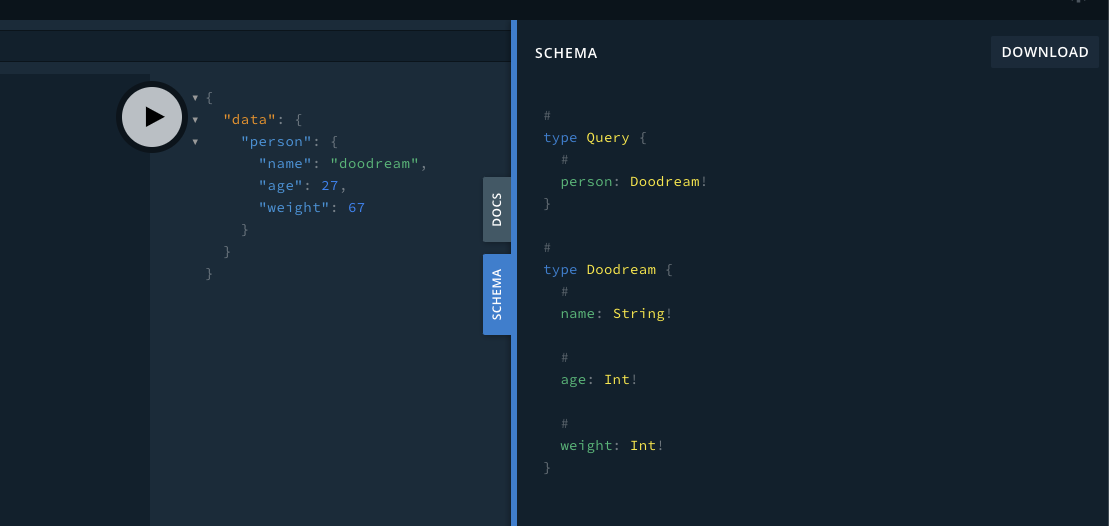Image resolution: width=1109 pixels, height=526 pixels.
Task: Click the Doodream type definition name
Action: (x=621, y=269)
